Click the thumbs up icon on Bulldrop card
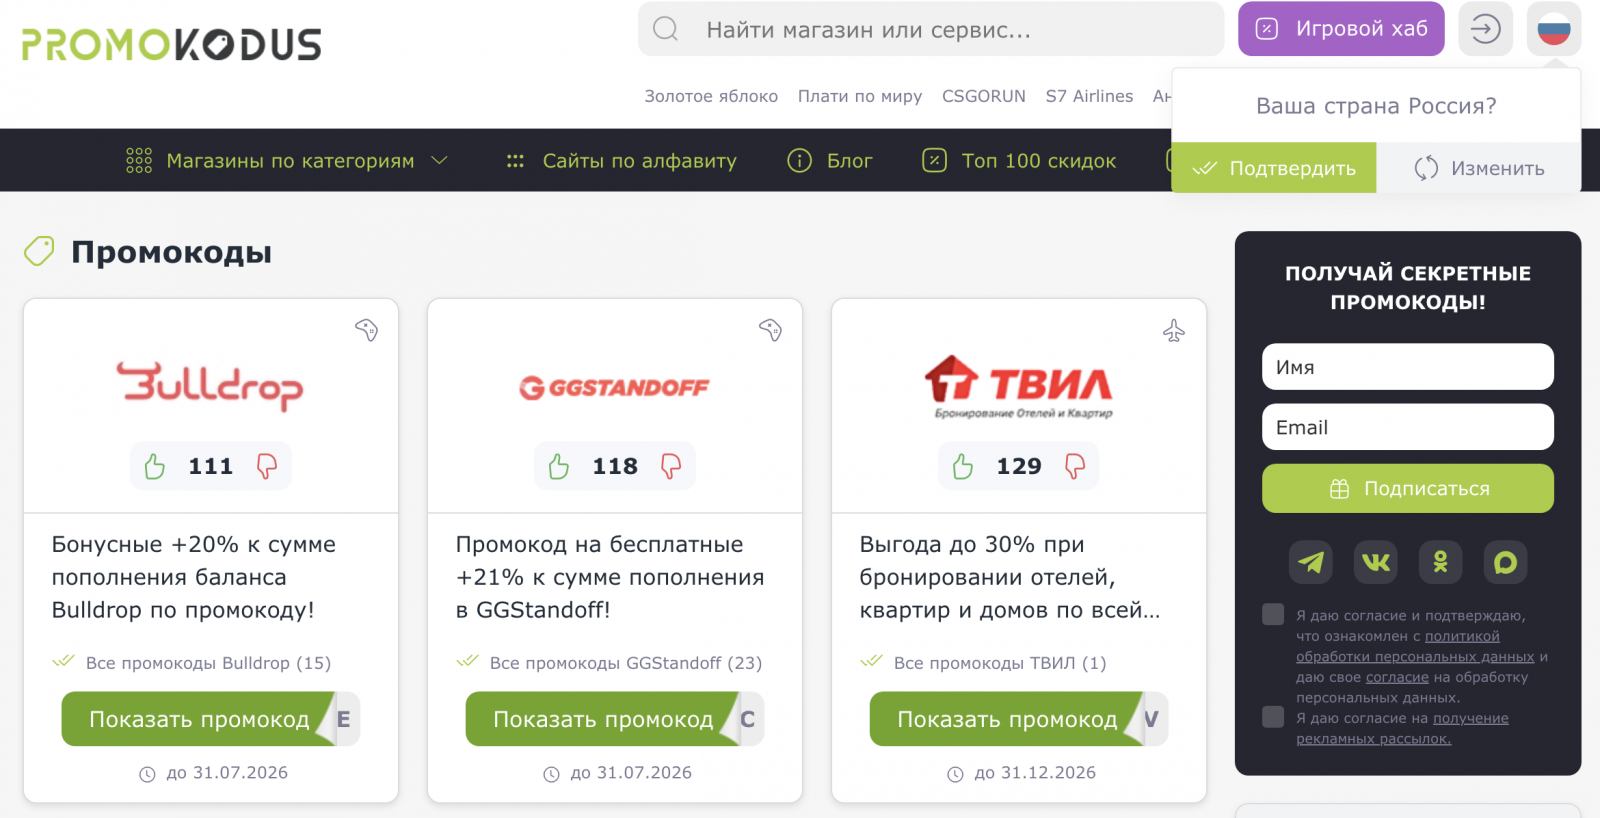The width and height of the screenshot is (1600, 818). (155, 466)
